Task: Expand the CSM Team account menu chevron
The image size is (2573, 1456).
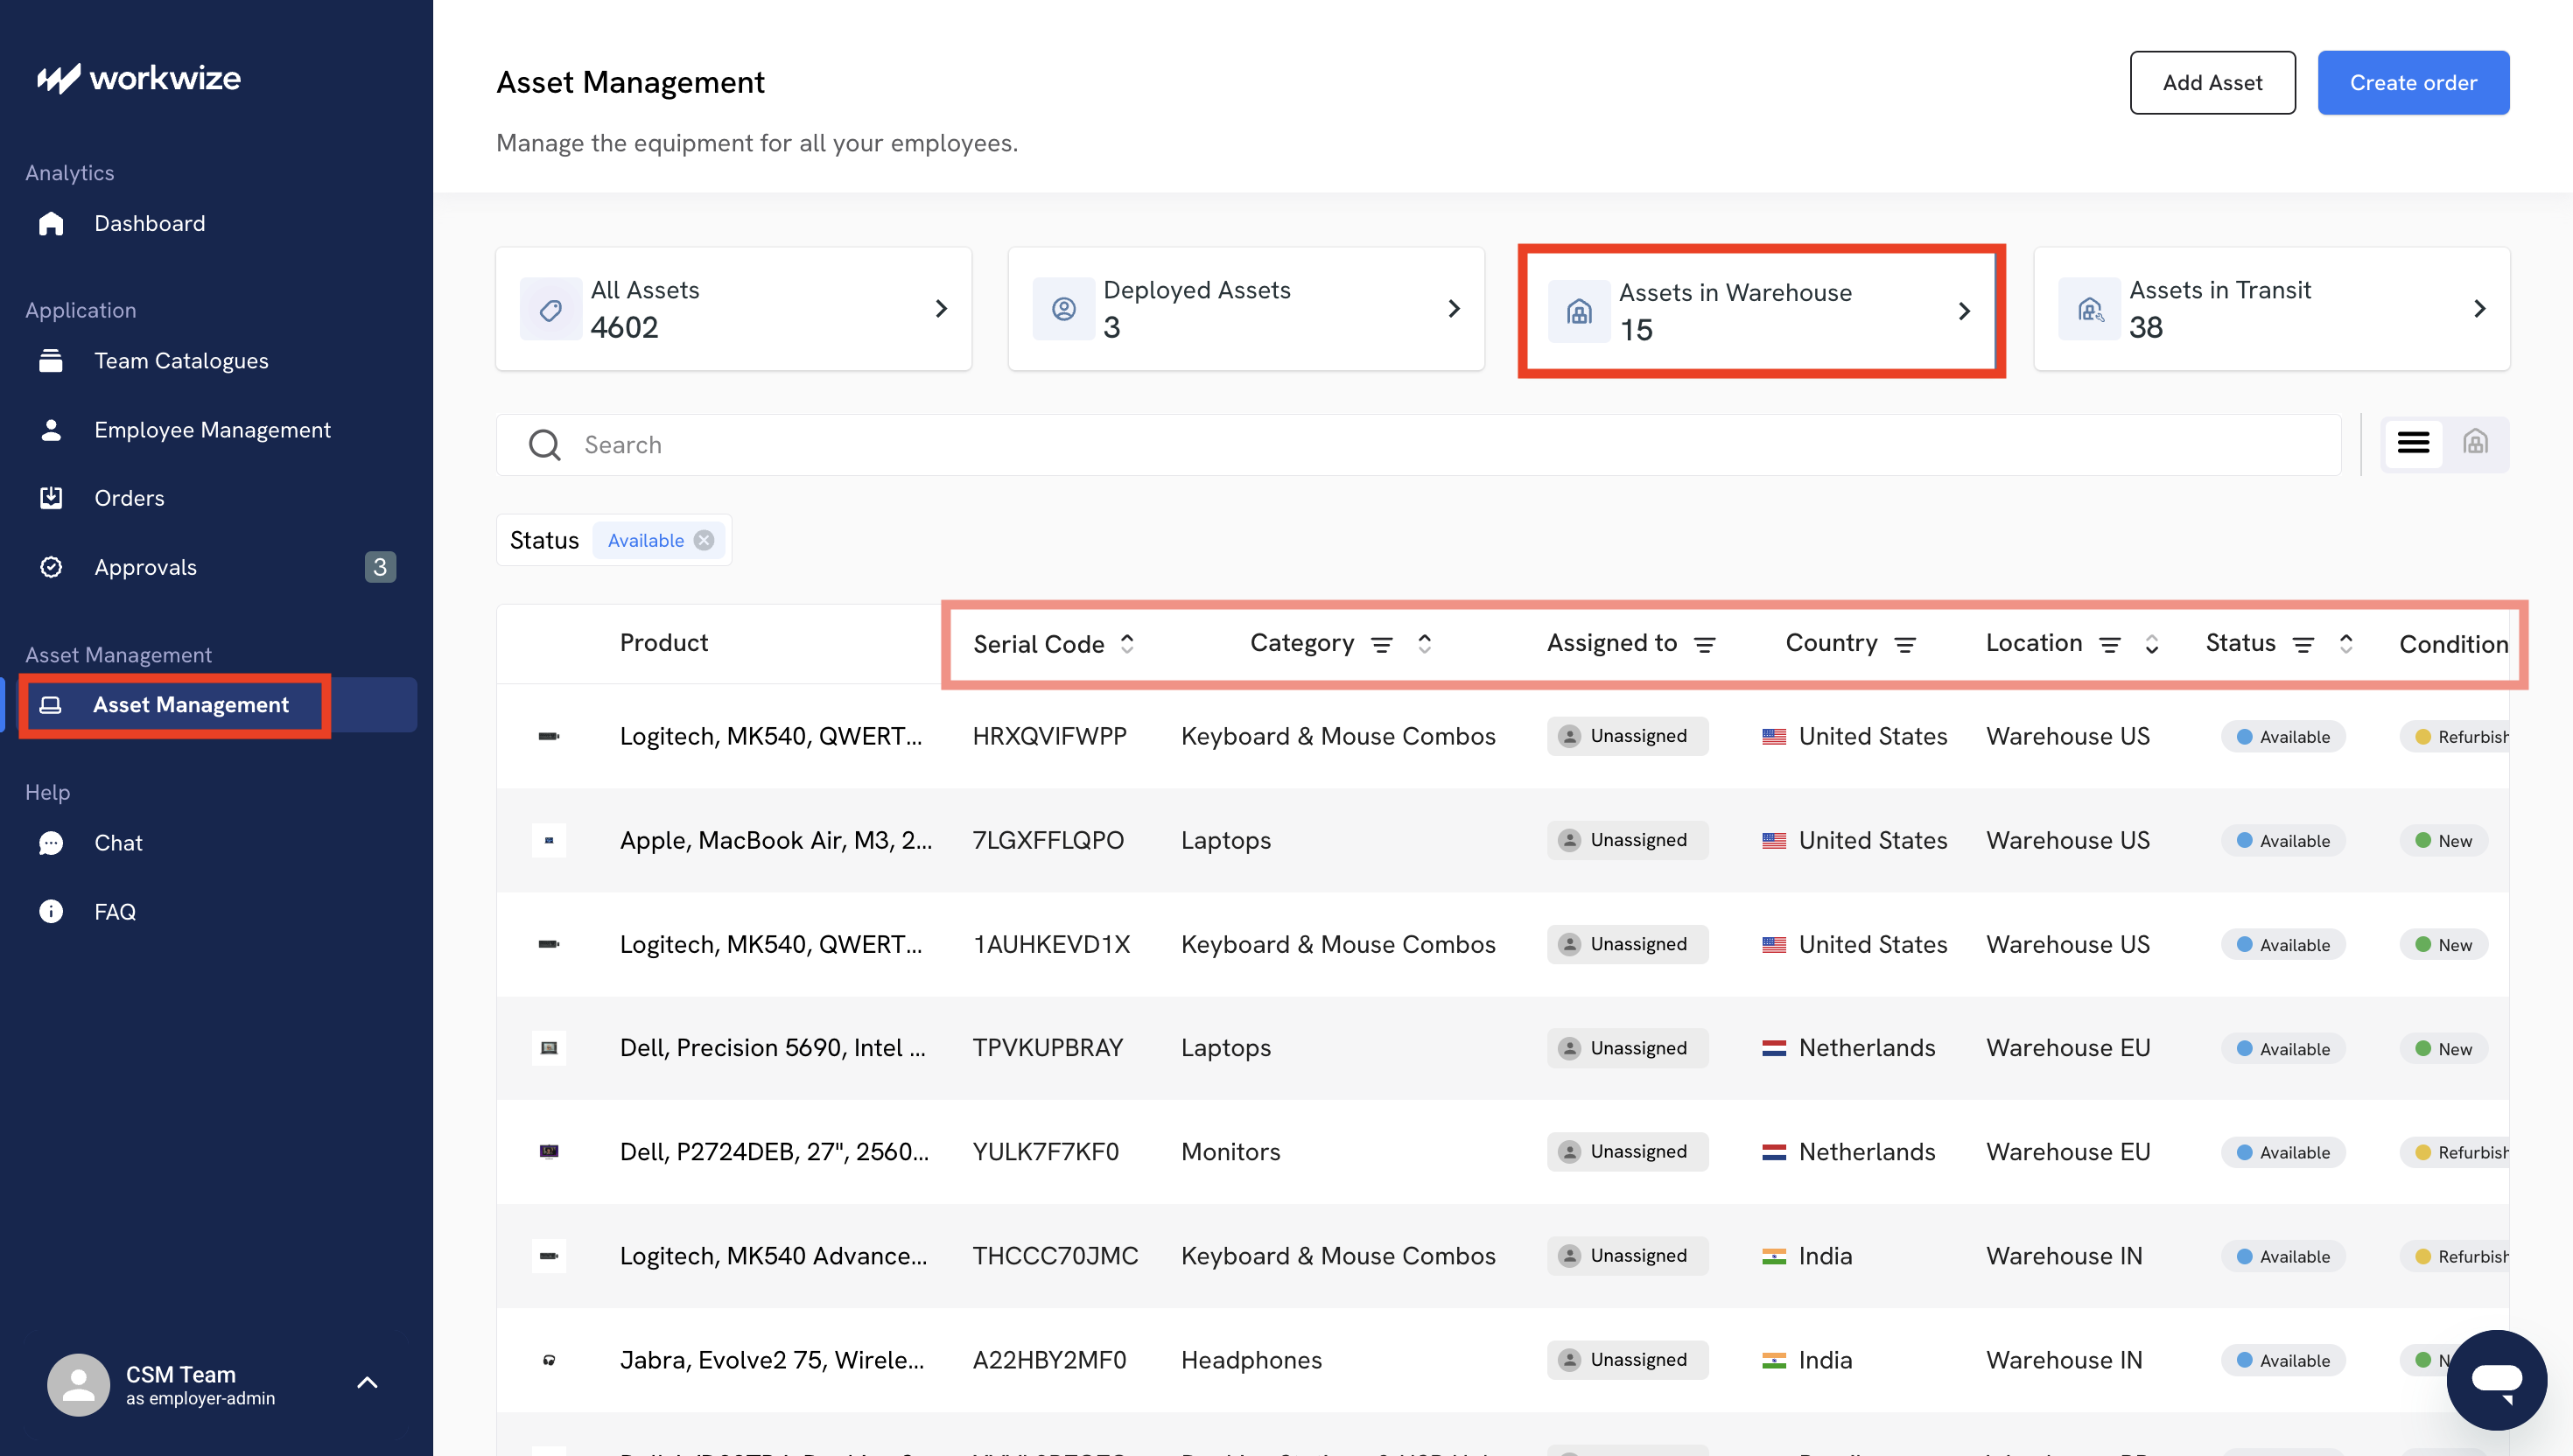Action: pyautogui.click(x=368, y=1383)
